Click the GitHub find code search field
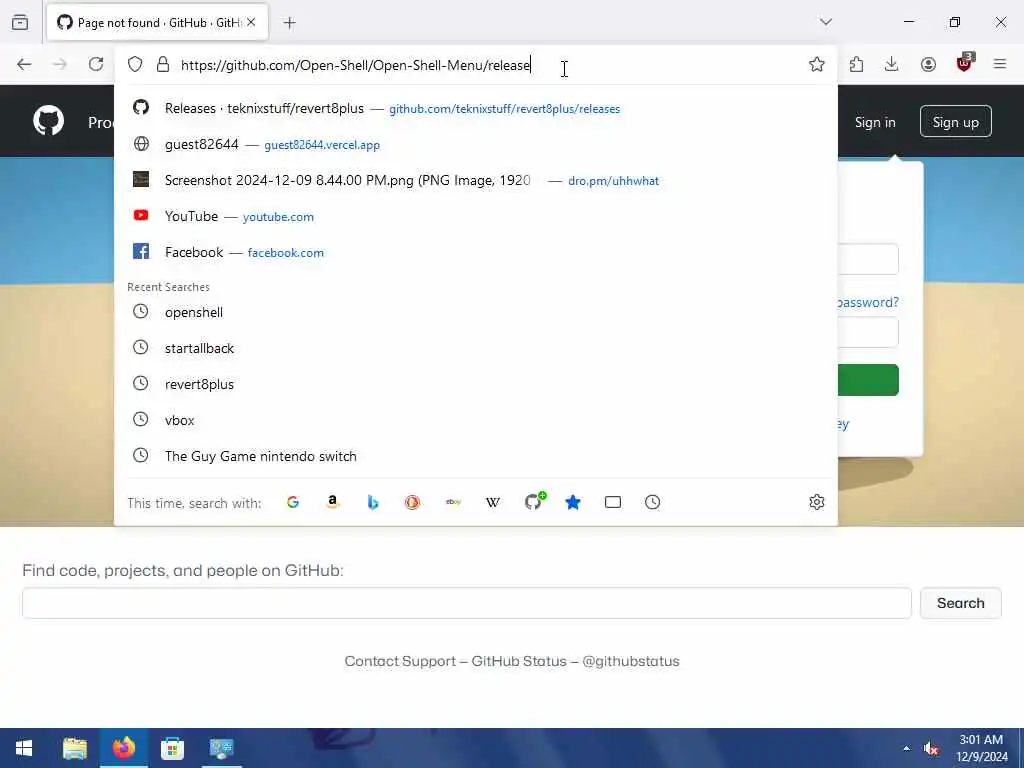1024x768 pixels. [x=466, y=603]
